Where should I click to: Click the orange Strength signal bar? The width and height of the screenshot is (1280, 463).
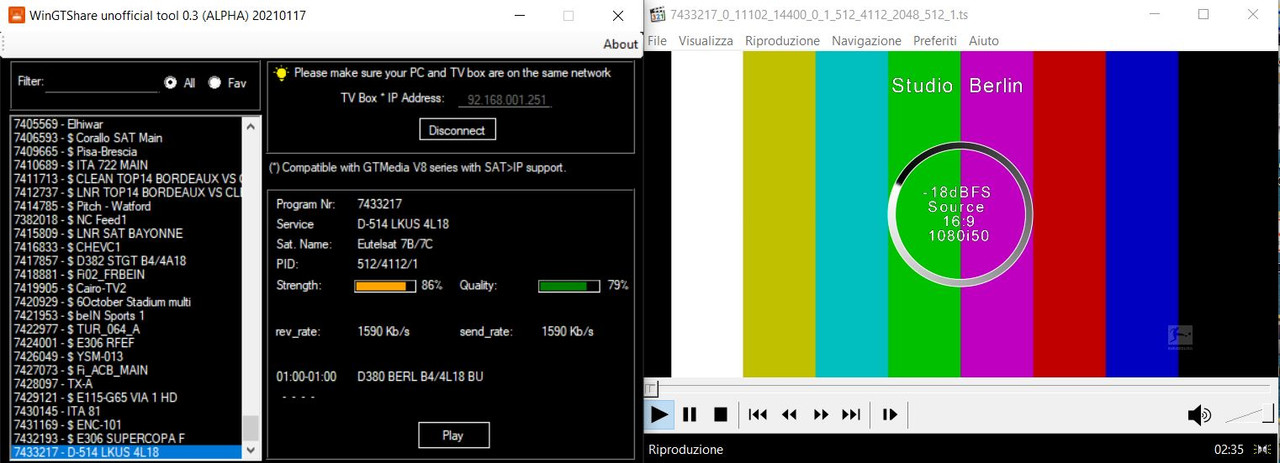tap(385, 286)
